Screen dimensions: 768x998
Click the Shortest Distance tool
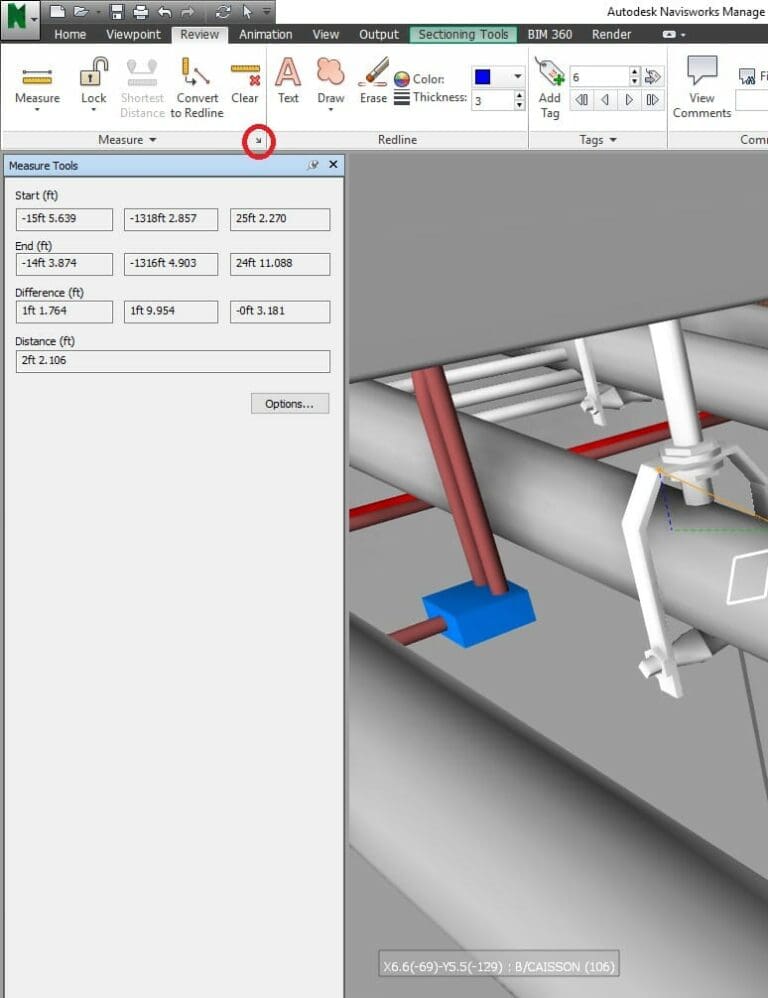(x=143, y=88)
